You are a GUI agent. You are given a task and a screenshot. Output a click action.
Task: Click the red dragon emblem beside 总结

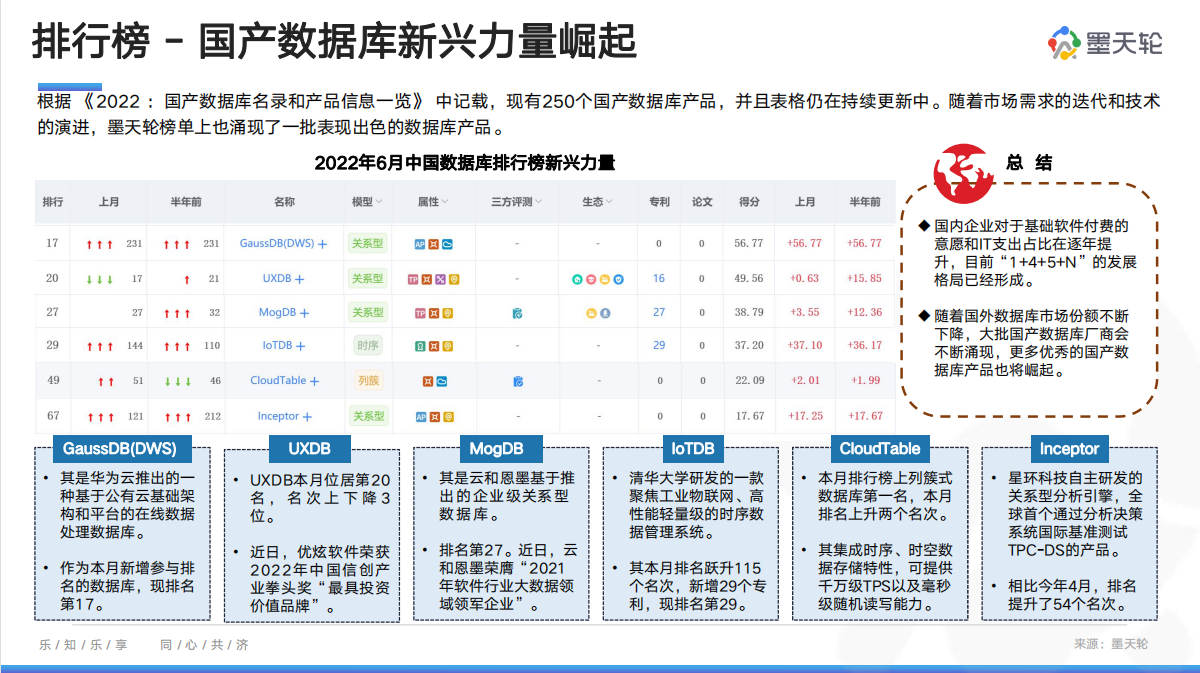point(961,172)
